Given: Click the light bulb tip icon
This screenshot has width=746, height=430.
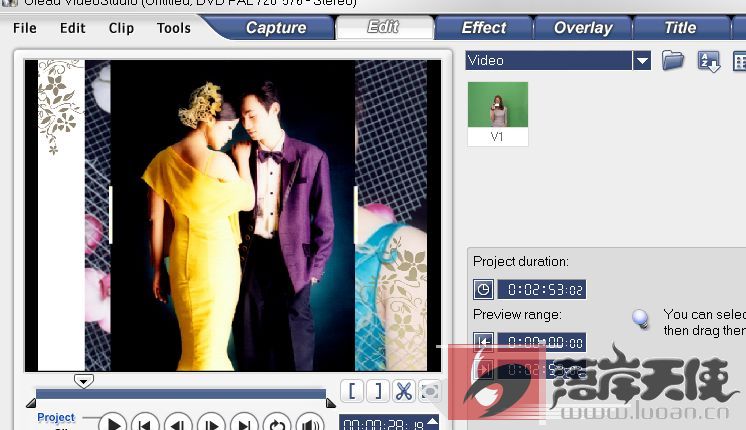Looking at the screenshot, I should tap(640, 318).
